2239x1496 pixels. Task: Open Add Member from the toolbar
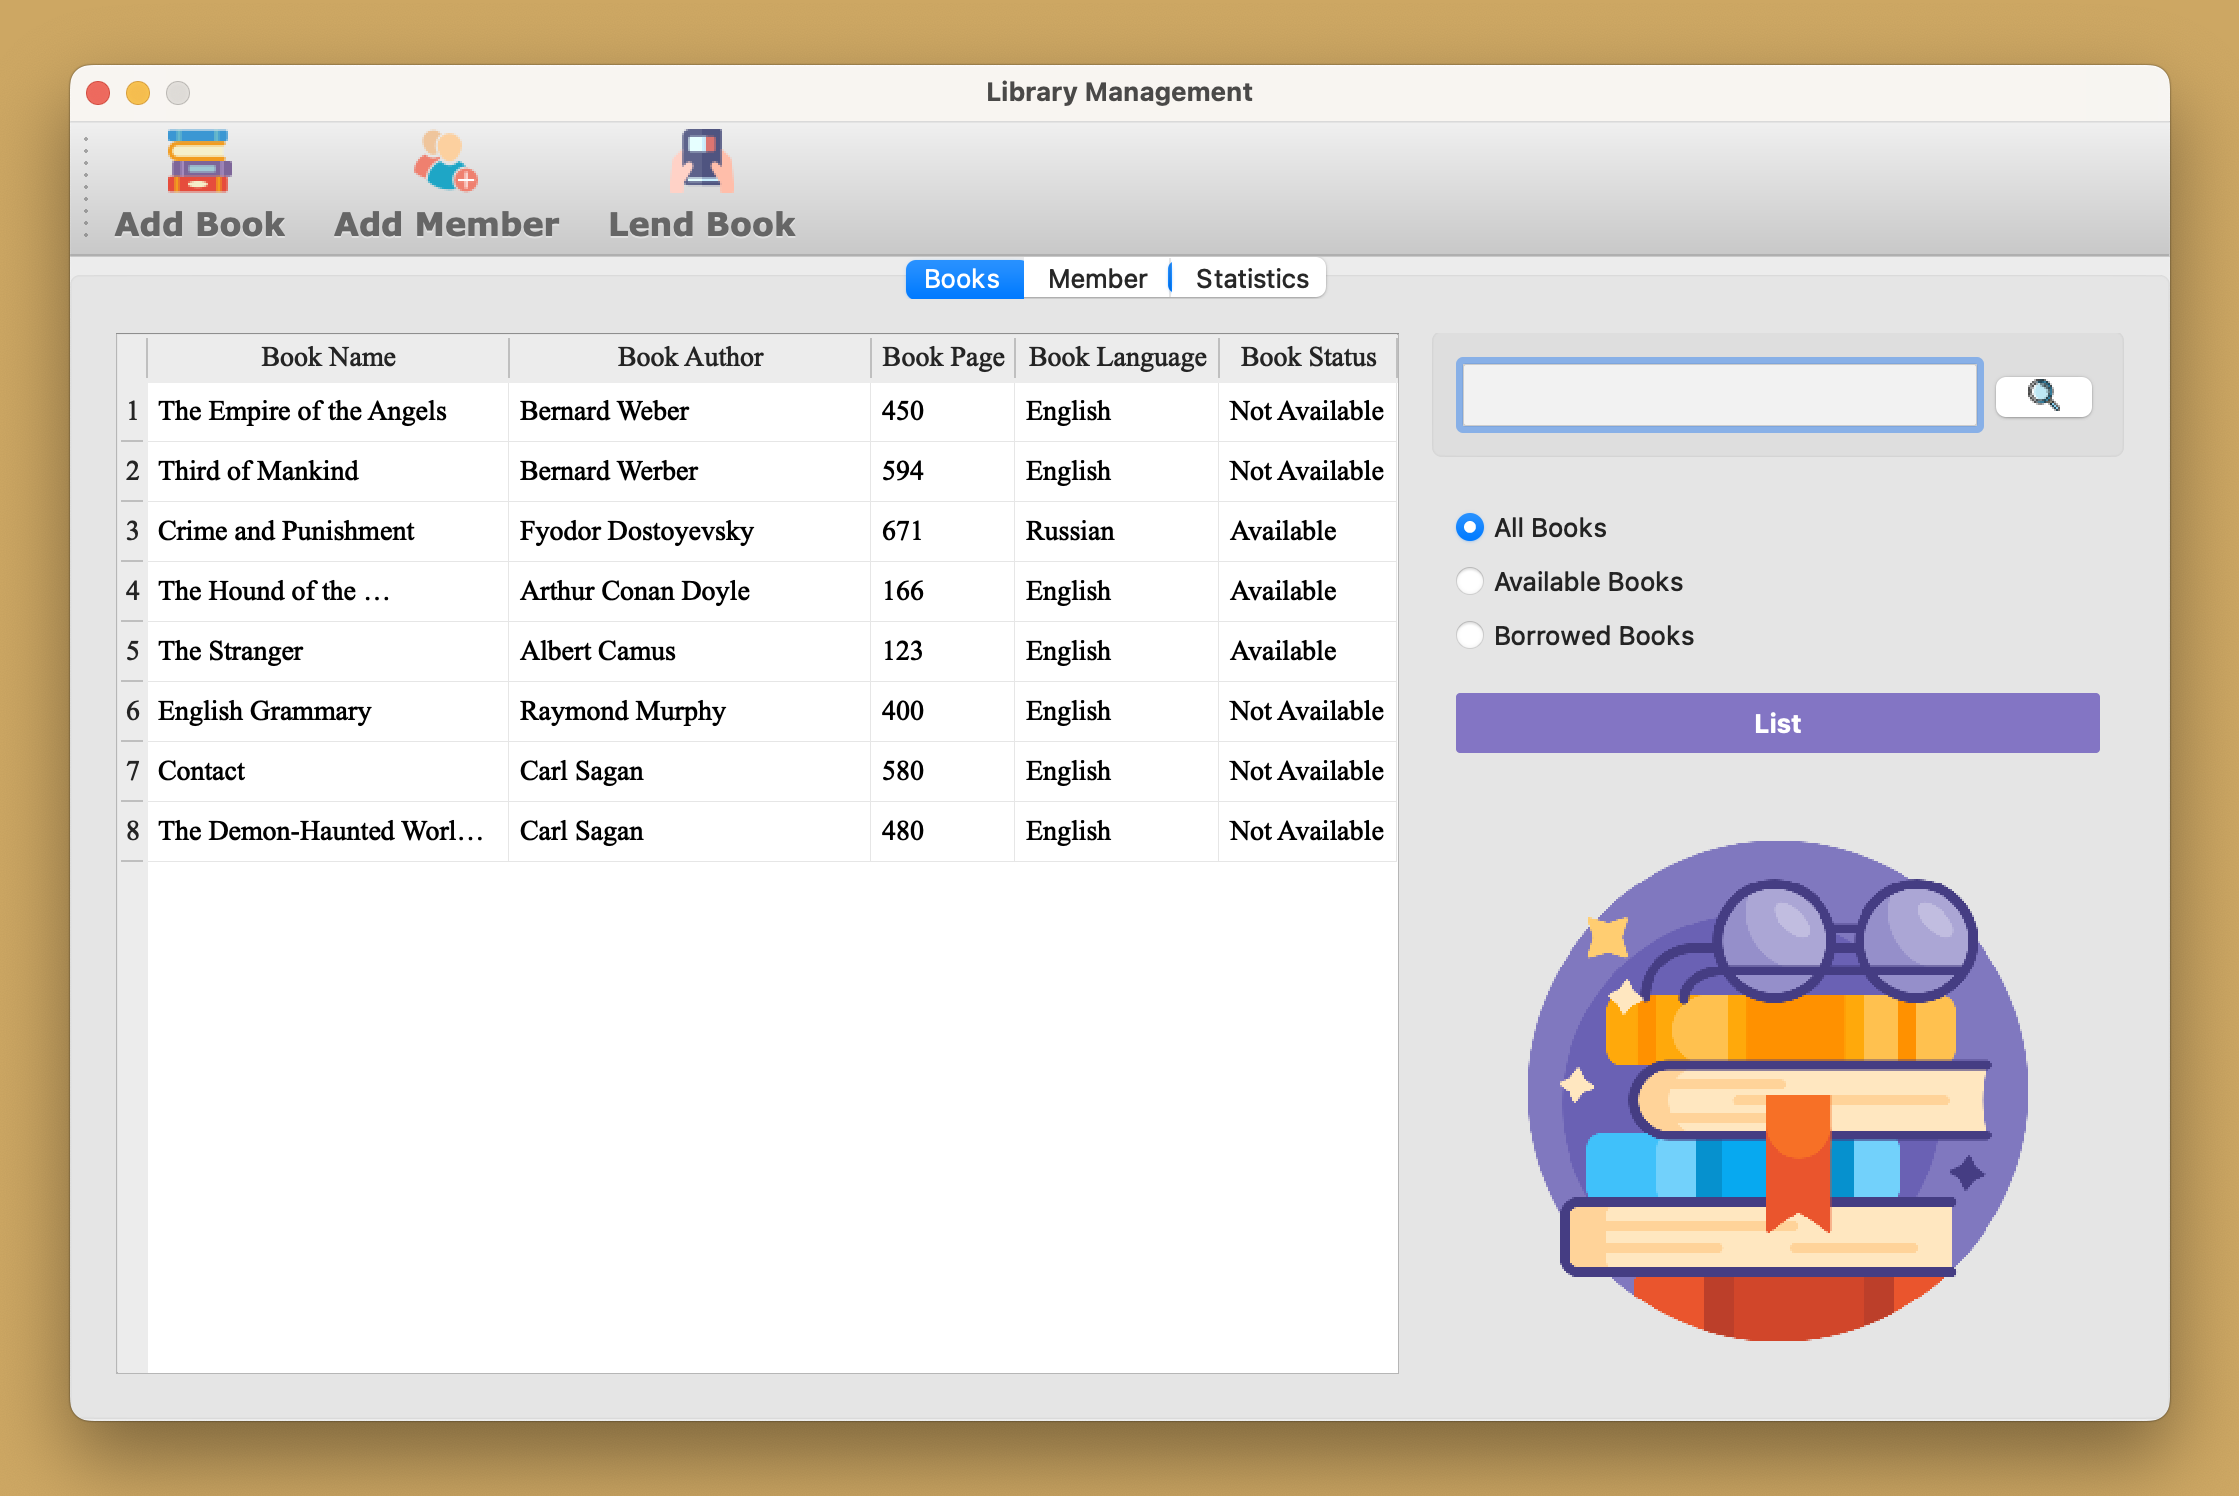446,182
